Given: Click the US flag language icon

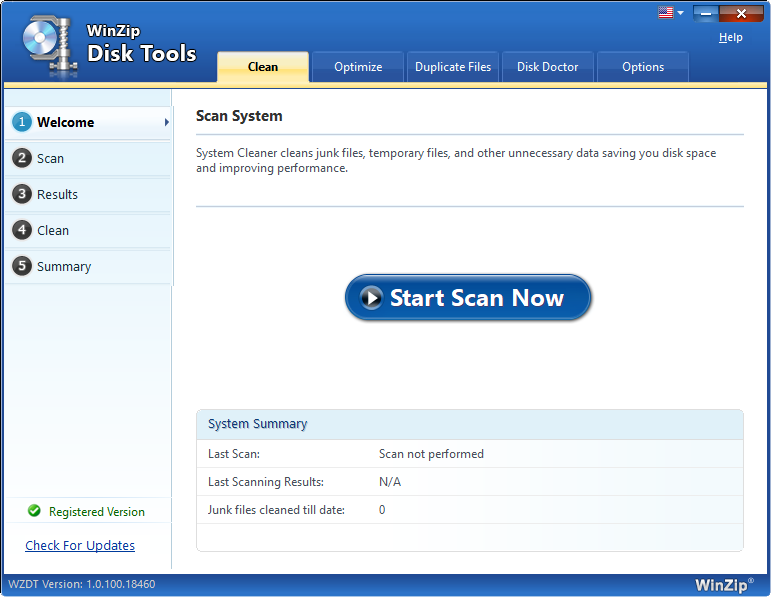Looking at the screenshot, I should tap(665, 13).
